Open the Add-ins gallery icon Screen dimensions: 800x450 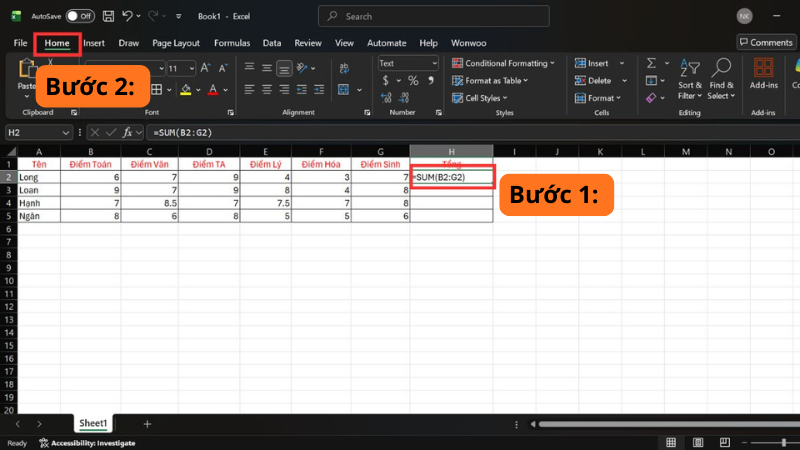click(763, 68)
